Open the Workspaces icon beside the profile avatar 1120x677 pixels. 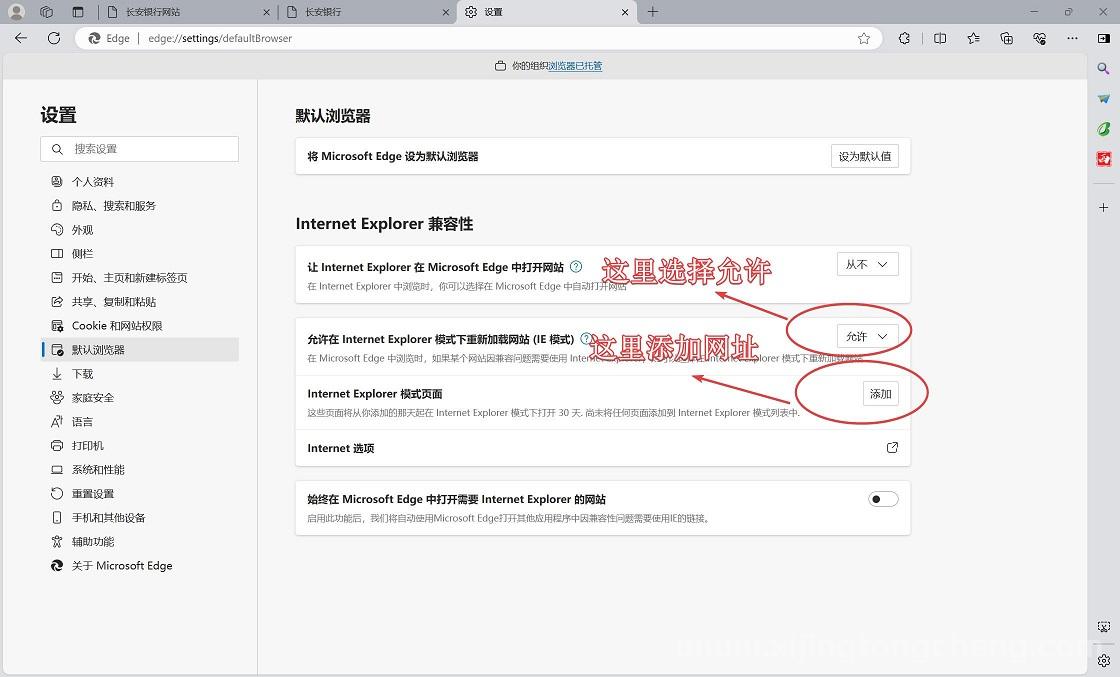coord(46,12)
